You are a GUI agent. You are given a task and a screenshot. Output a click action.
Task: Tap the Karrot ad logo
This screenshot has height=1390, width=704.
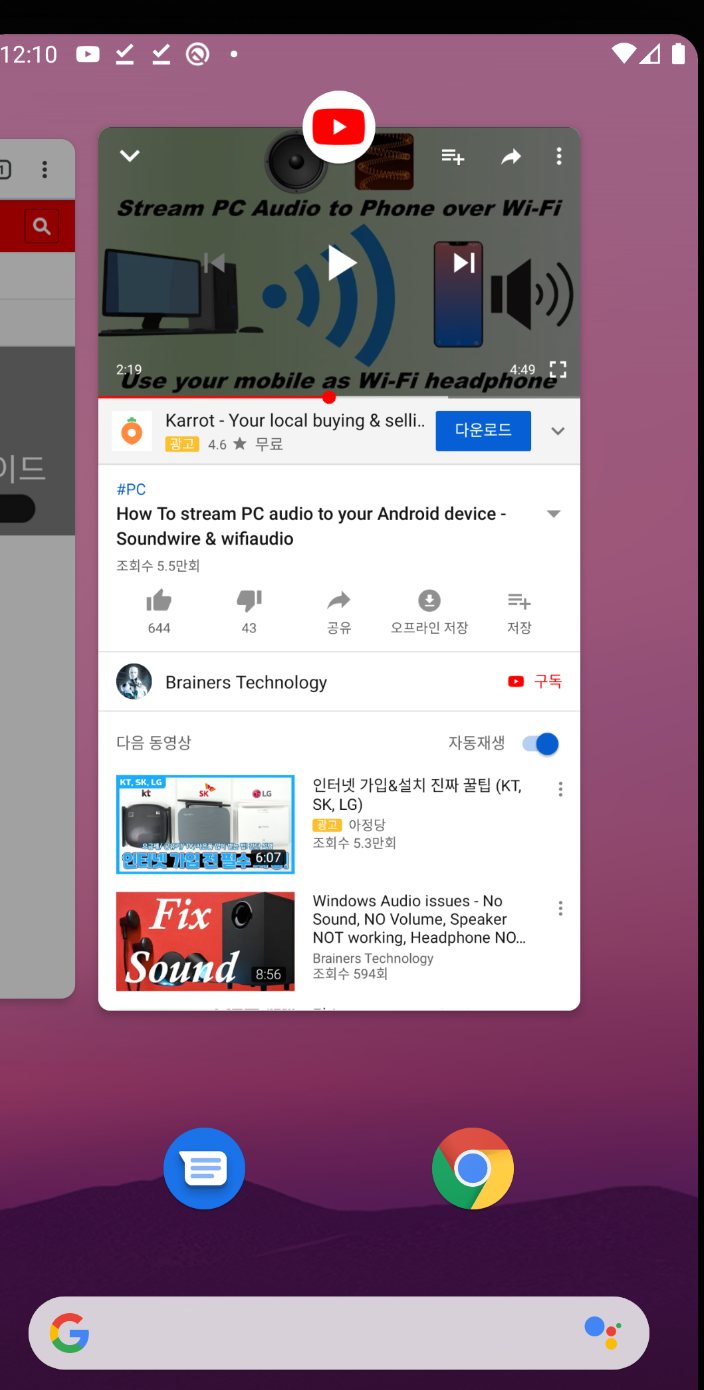(132, 431)
